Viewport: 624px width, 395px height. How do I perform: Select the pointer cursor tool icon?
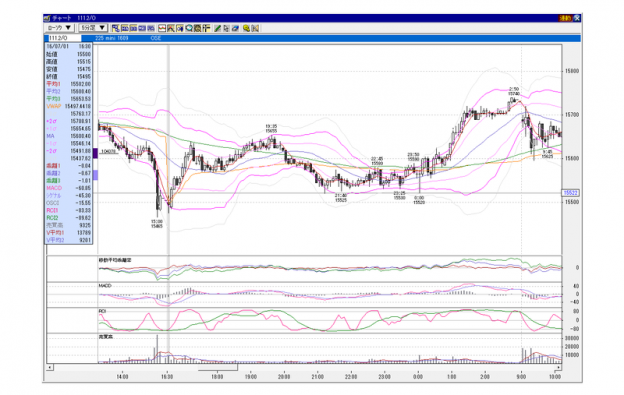(226, 28)
